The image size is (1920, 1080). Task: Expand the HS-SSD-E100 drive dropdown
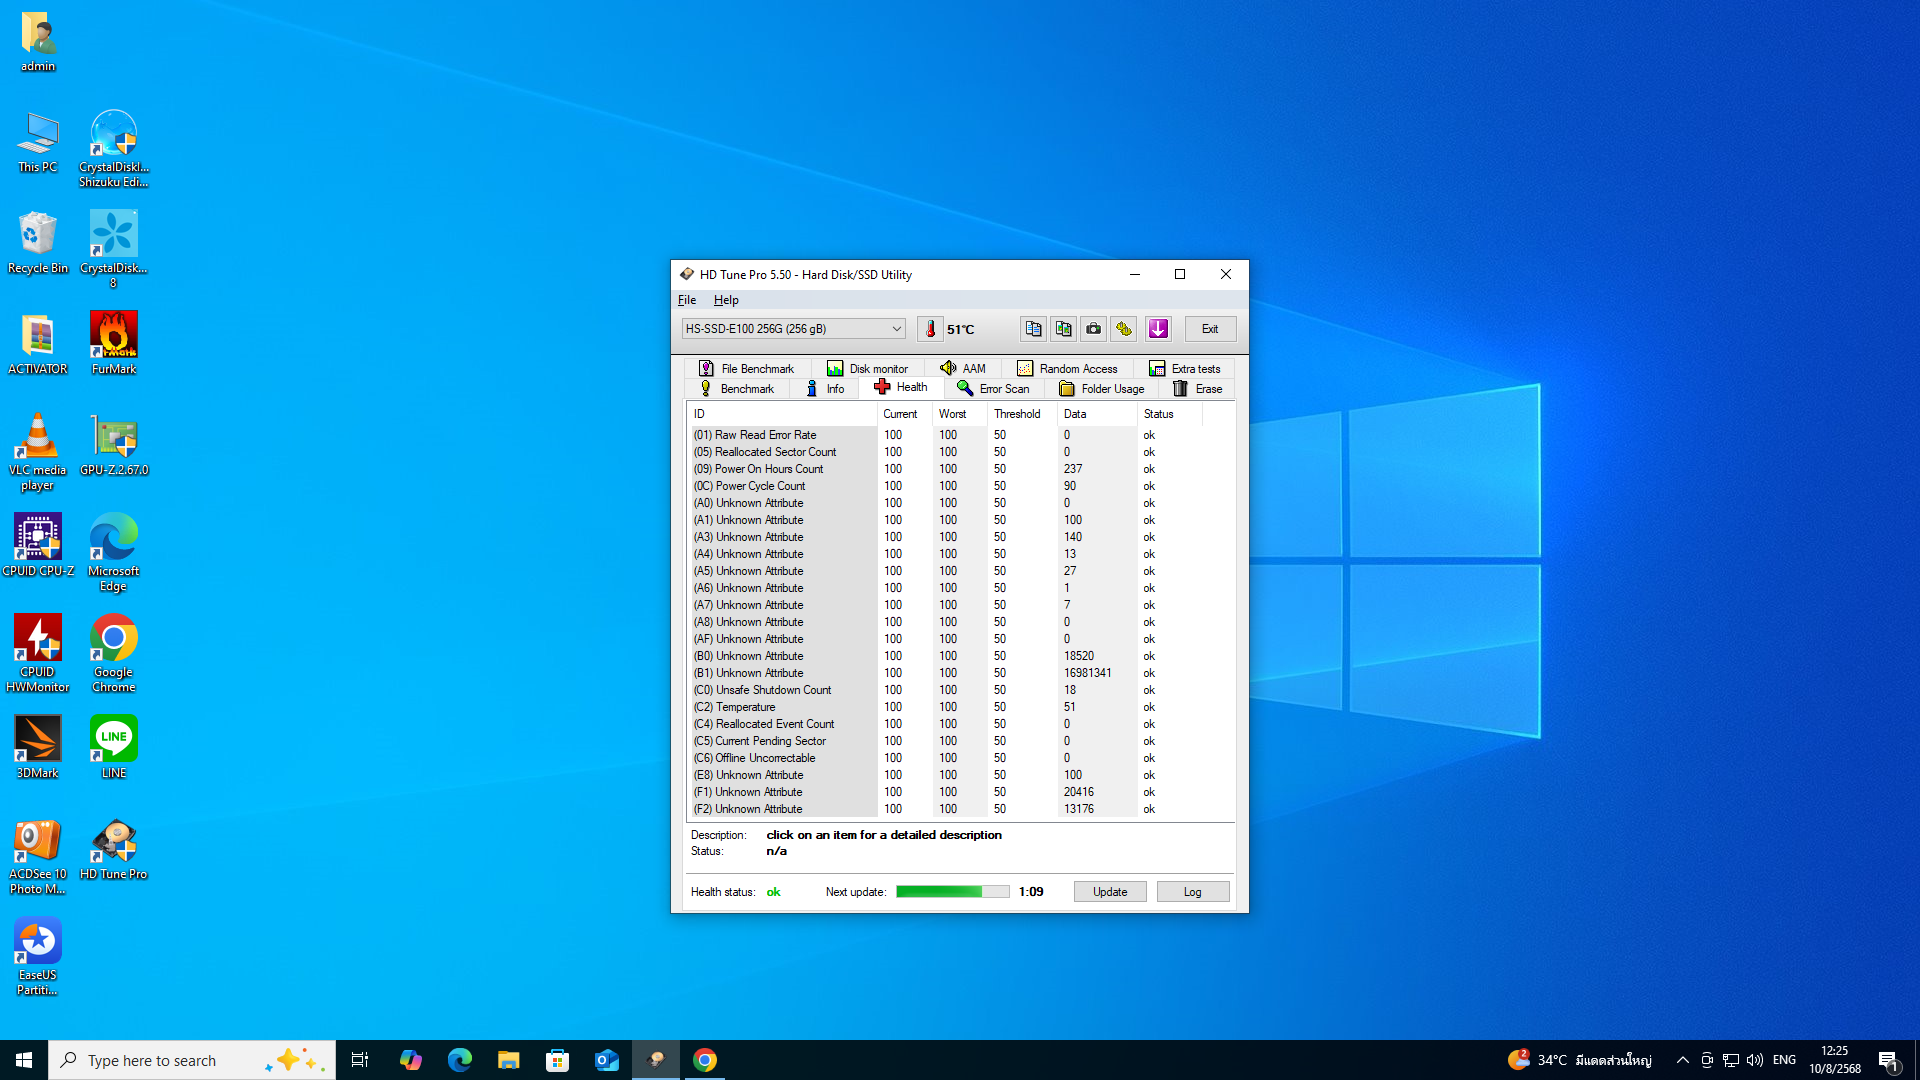[x=896, y=329]
